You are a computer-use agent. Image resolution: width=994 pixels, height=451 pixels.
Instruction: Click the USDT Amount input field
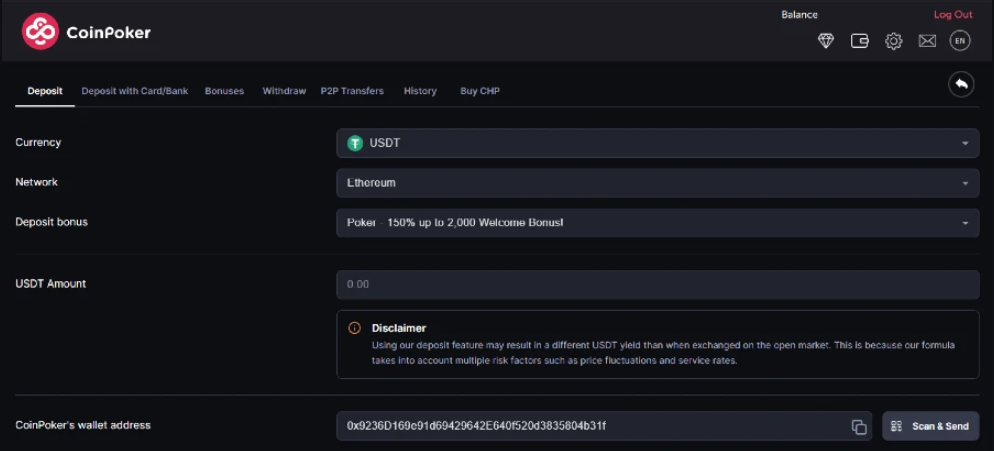click(x=657, y=285)
